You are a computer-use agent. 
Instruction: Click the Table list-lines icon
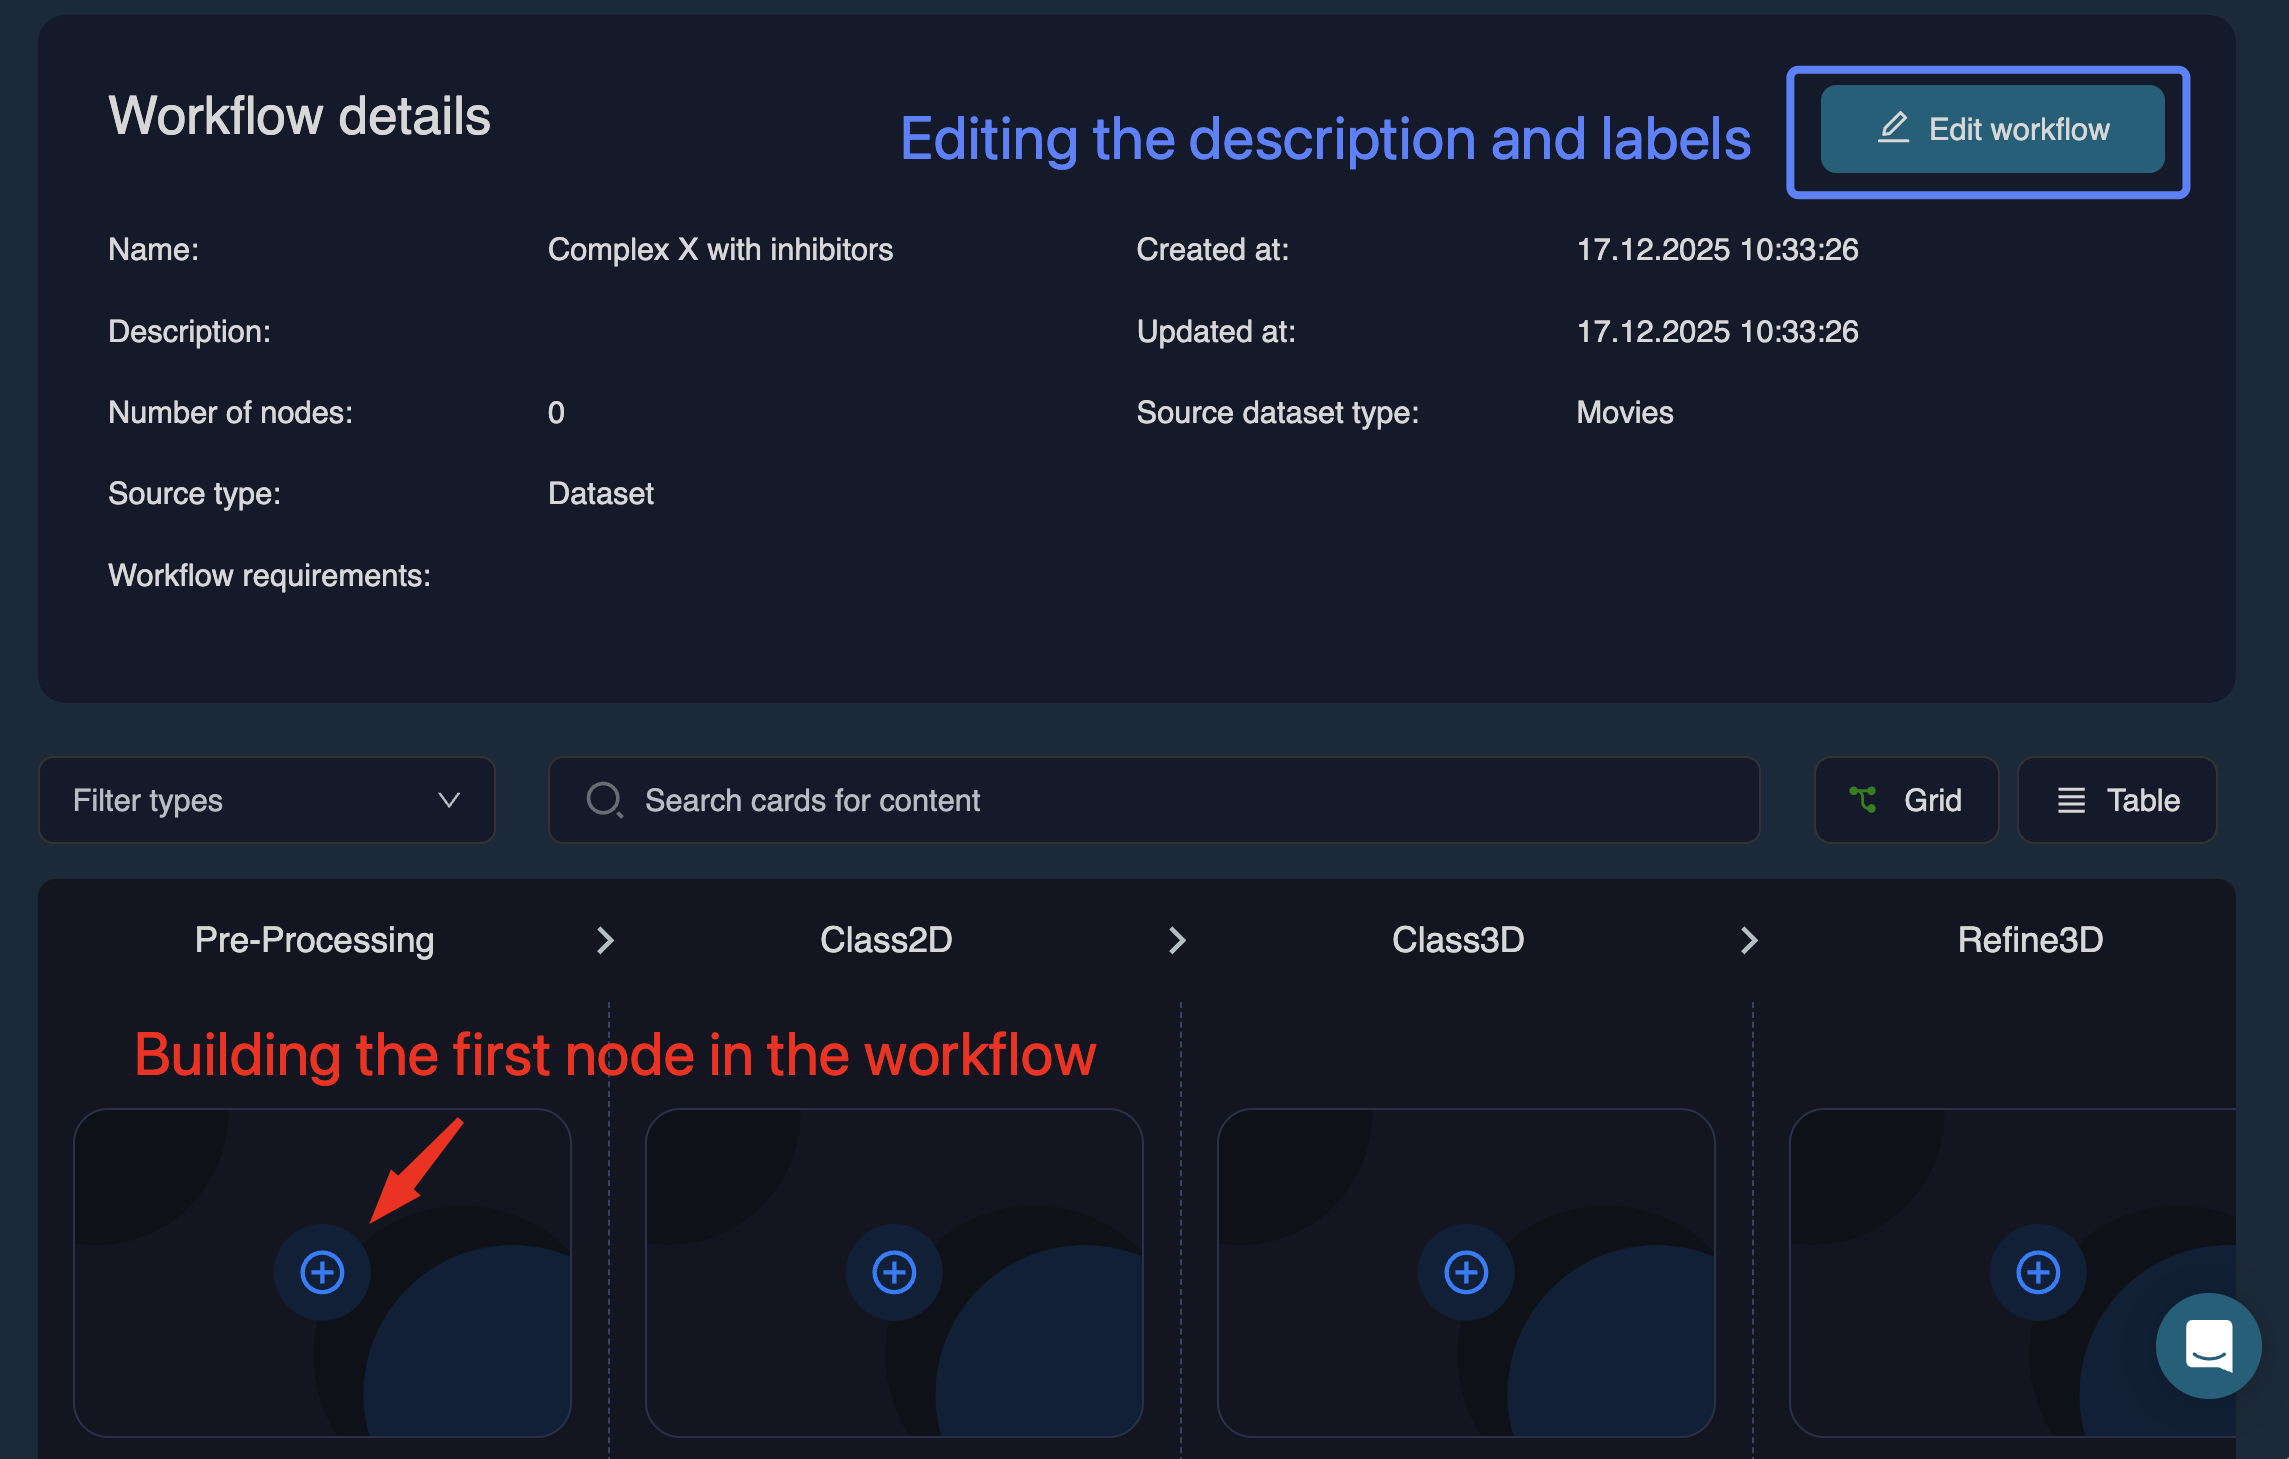(2071, 800)
